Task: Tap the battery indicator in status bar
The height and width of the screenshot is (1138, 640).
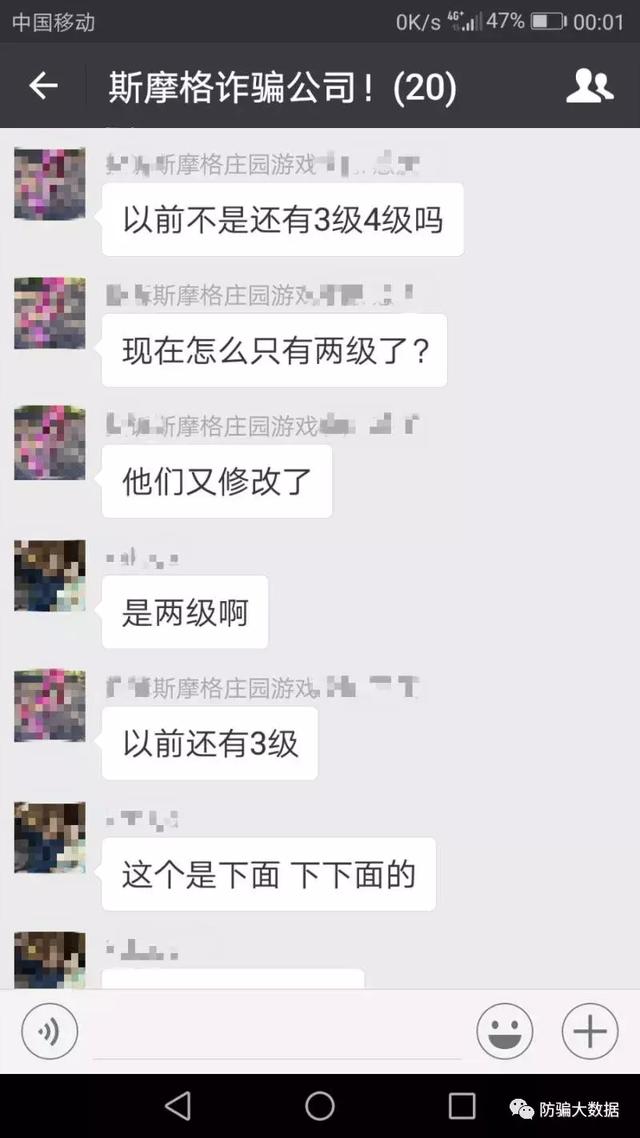Action: click(548, 21)
